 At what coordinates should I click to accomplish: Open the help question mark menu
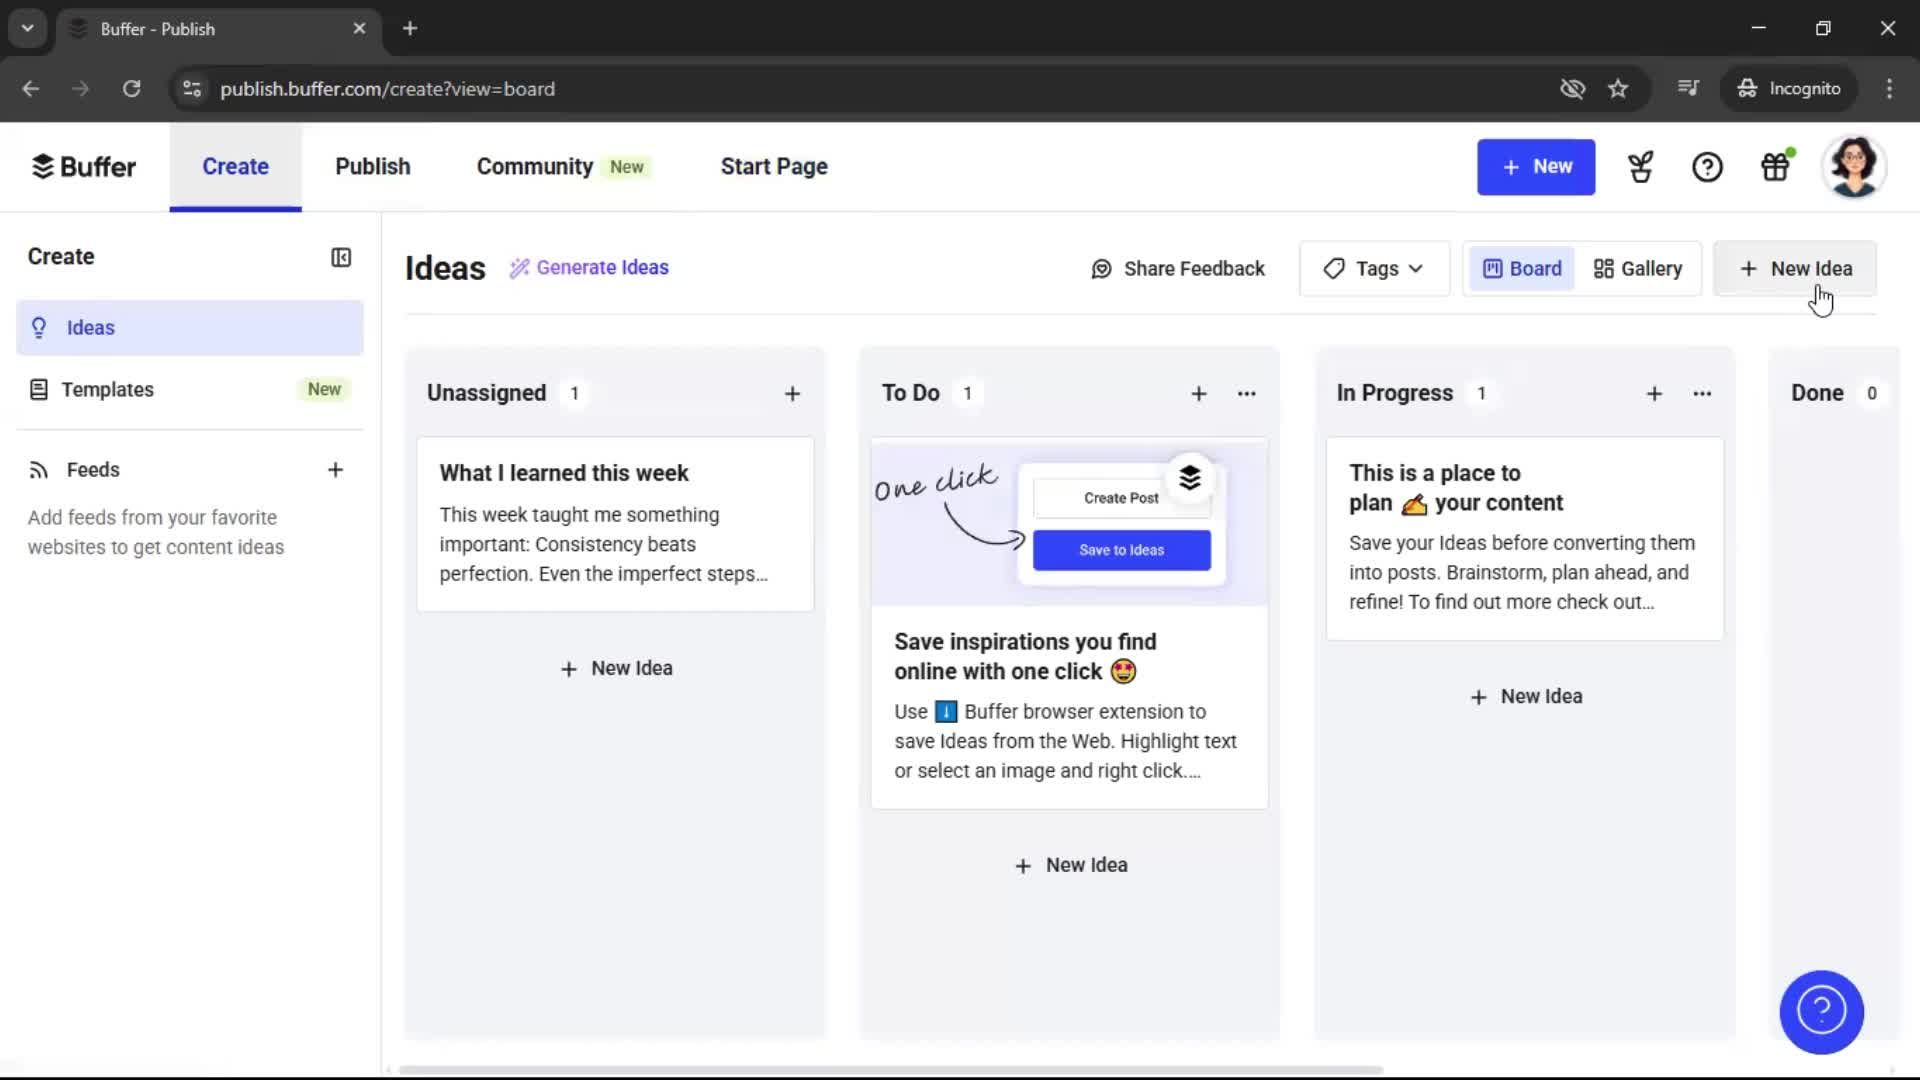[x=1707, y=166]
